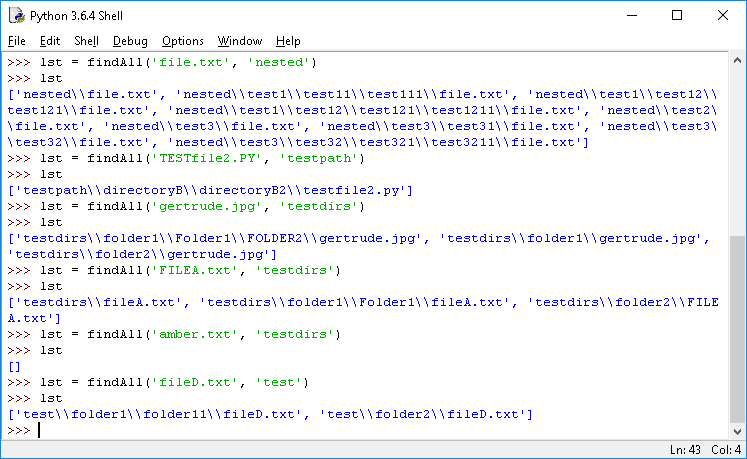The height and width of the screenshot is (459, 747).
Task: Open the Edit menu
Action: tap(50, 41)
